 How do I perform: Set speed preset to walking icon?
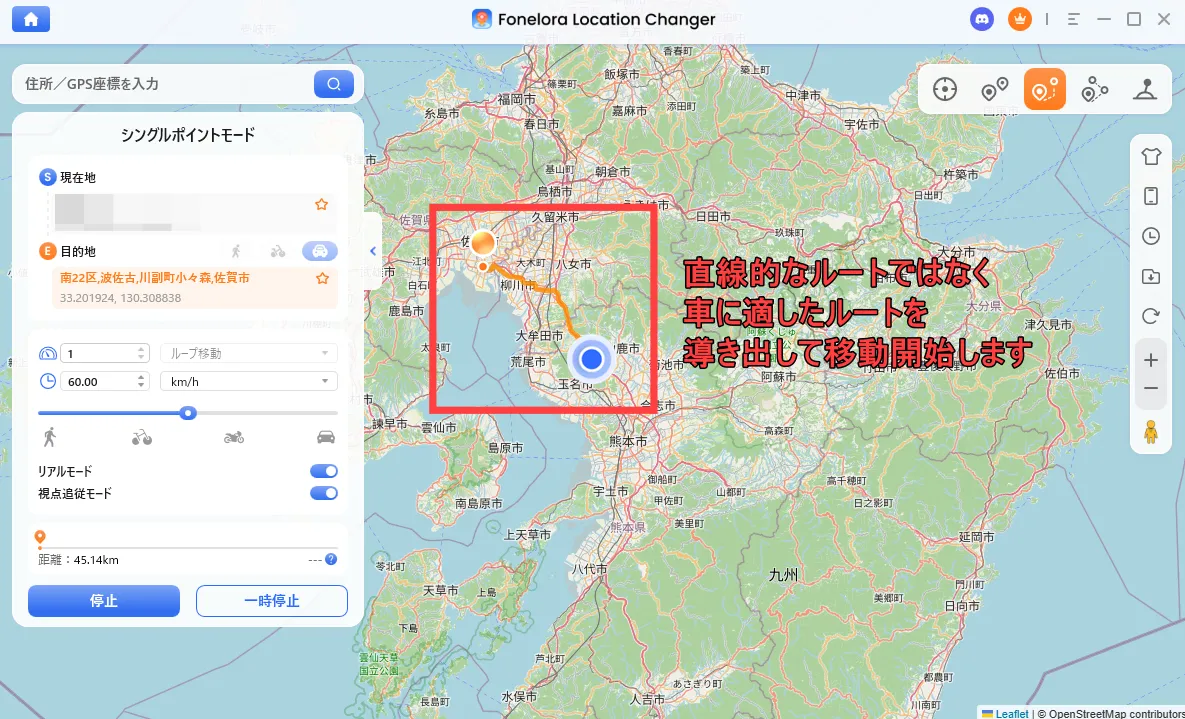pyautogui.click(x=50, y=437)
